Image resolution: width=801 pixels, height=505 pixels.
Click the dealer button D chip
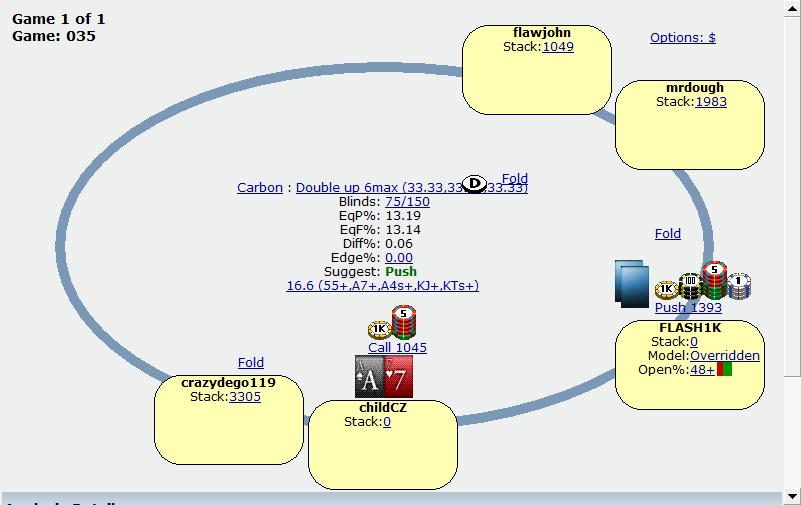[475, 184]
